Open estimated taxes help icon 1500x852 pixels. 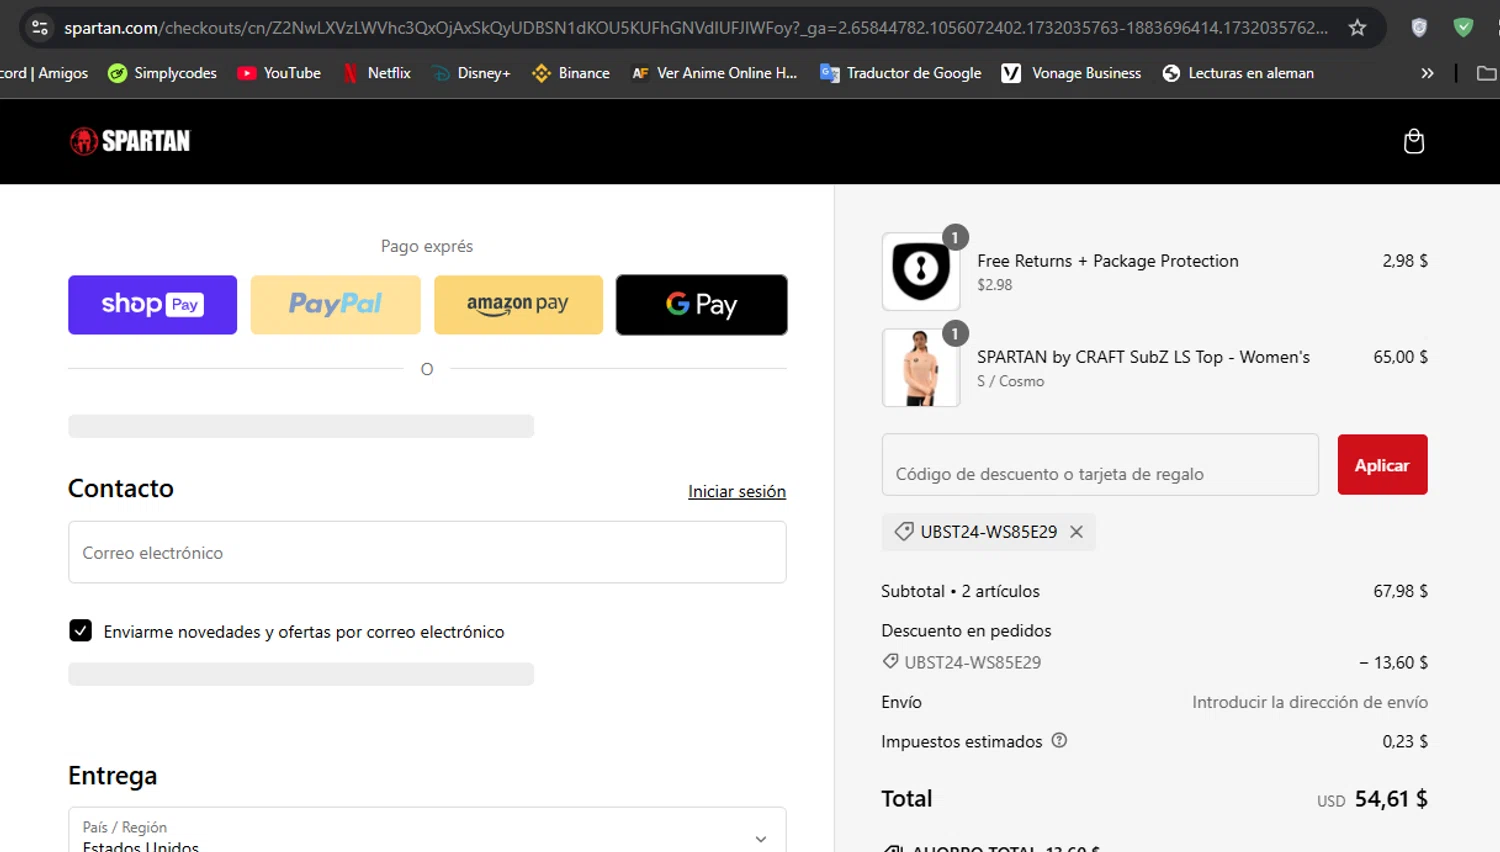click(x=1059, y=740)
